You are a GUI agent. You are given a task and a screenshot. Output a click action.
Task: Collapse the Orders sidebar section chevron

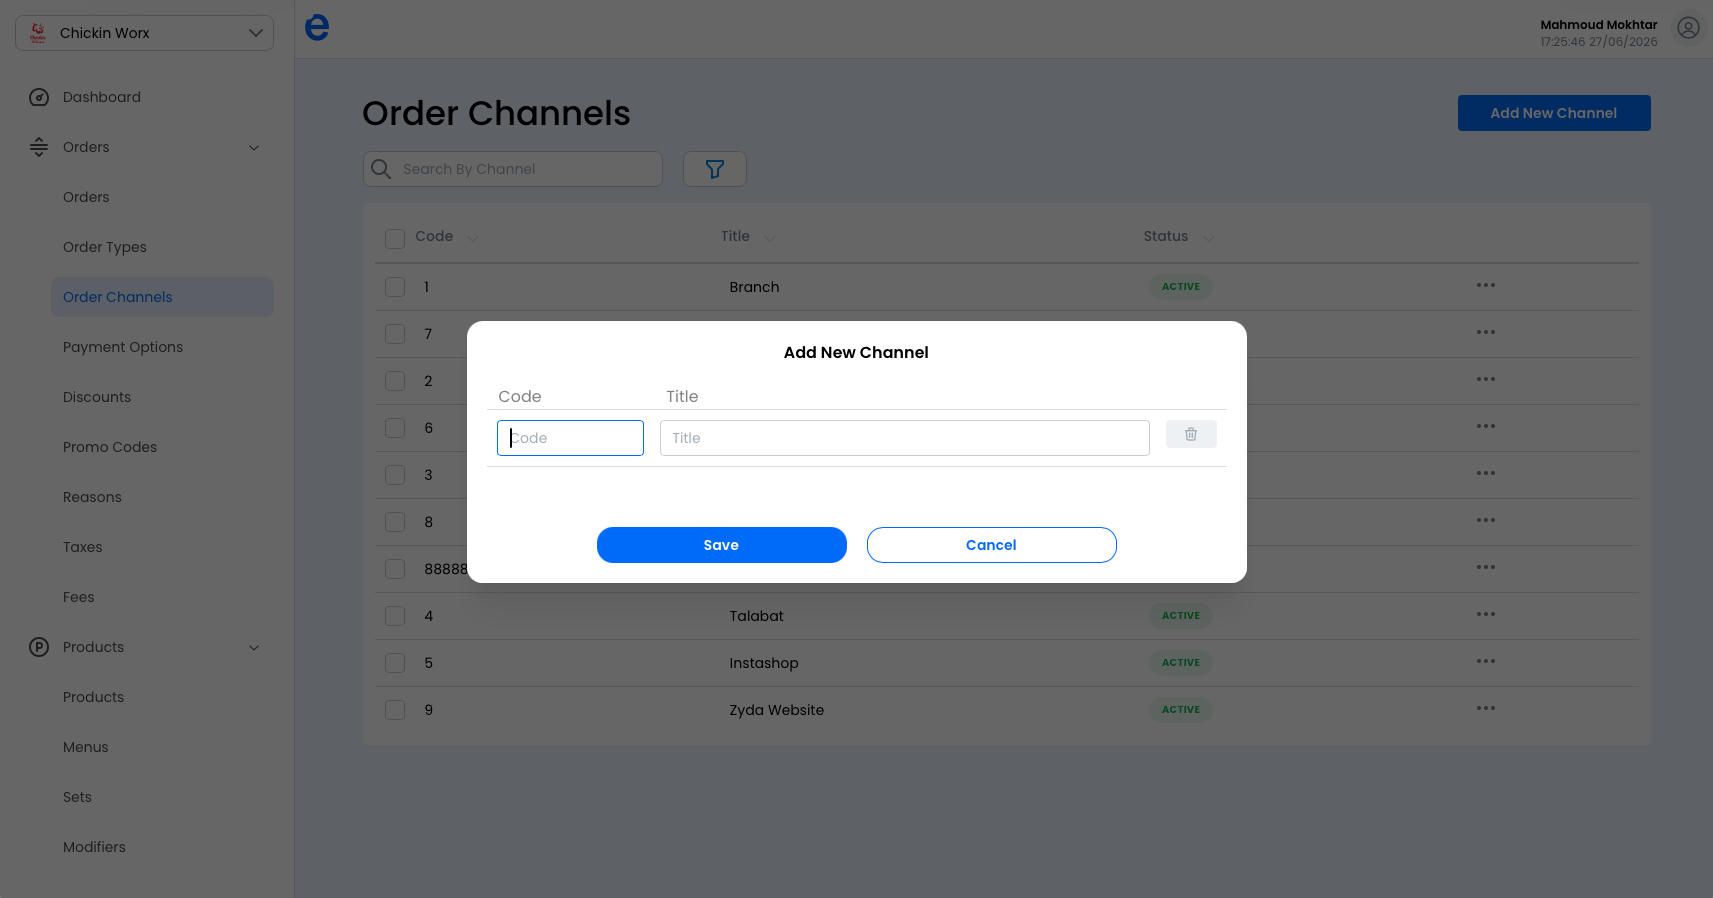(x=254, y=148)
